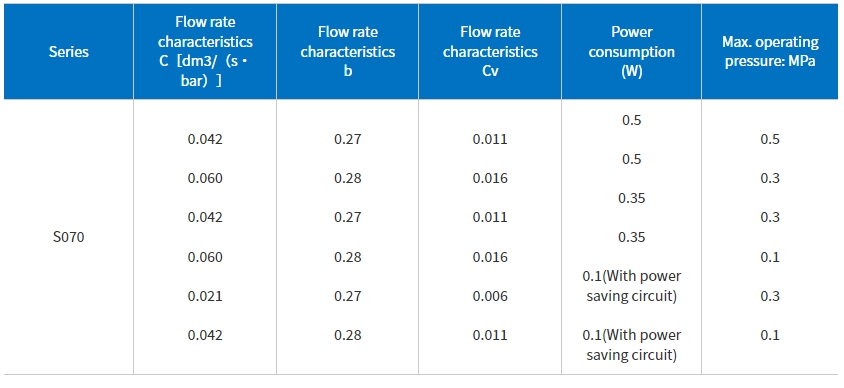Click the Flow rate characteristics C header
The height and width of the screenshot is (388, 844).
click(205, 52)
